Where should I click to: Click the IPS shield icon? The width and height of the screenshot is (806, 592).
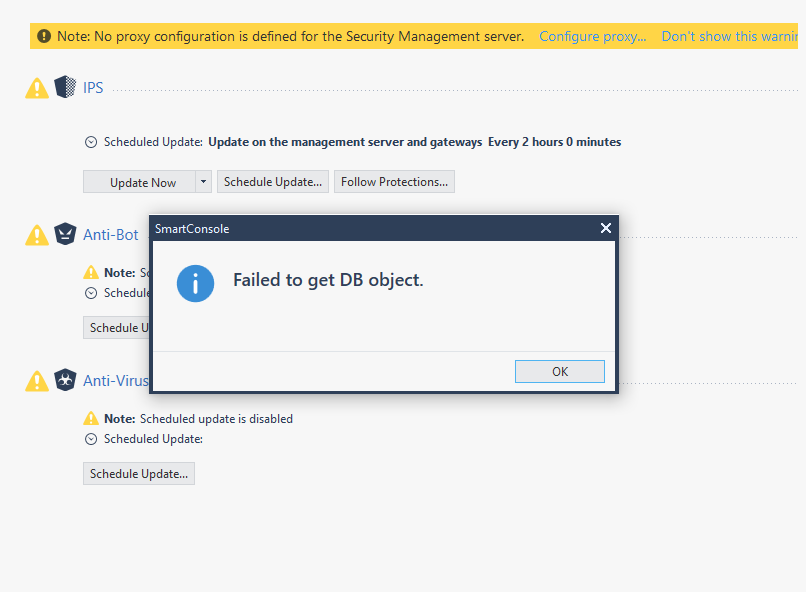[65, 88]
